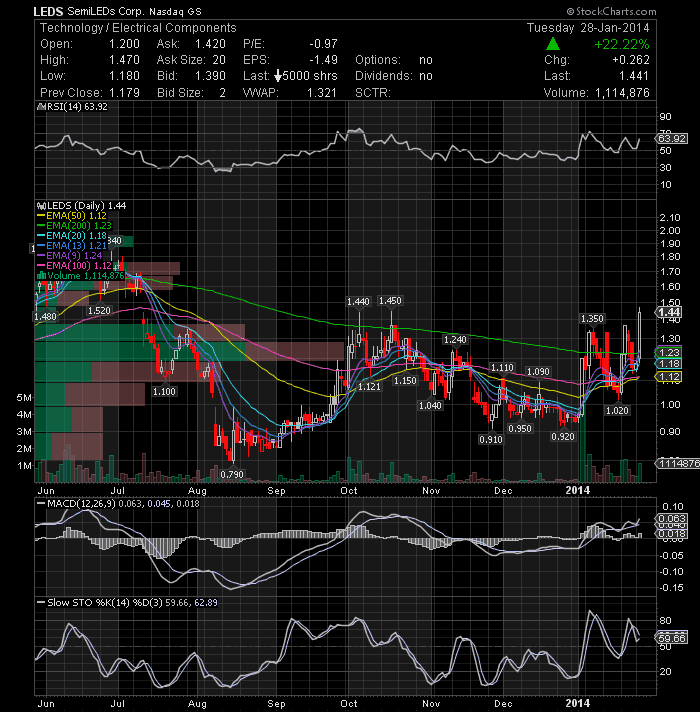The height and width of the screenshot is (712, 700).
Task: Click the +22.22% percent change value
Action: click(621, 44)
